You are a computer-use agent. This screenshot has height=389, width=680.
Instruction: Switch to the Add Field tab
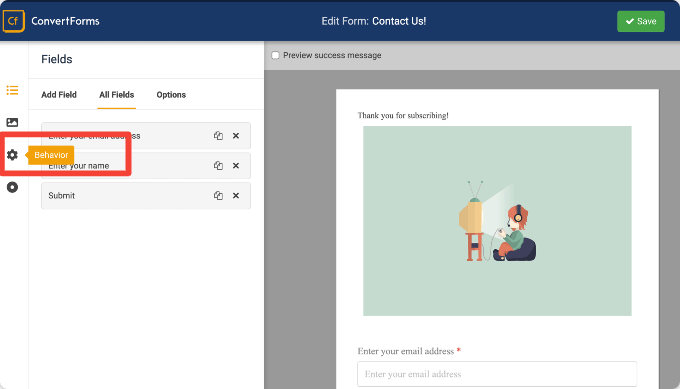tap(59, 95)
